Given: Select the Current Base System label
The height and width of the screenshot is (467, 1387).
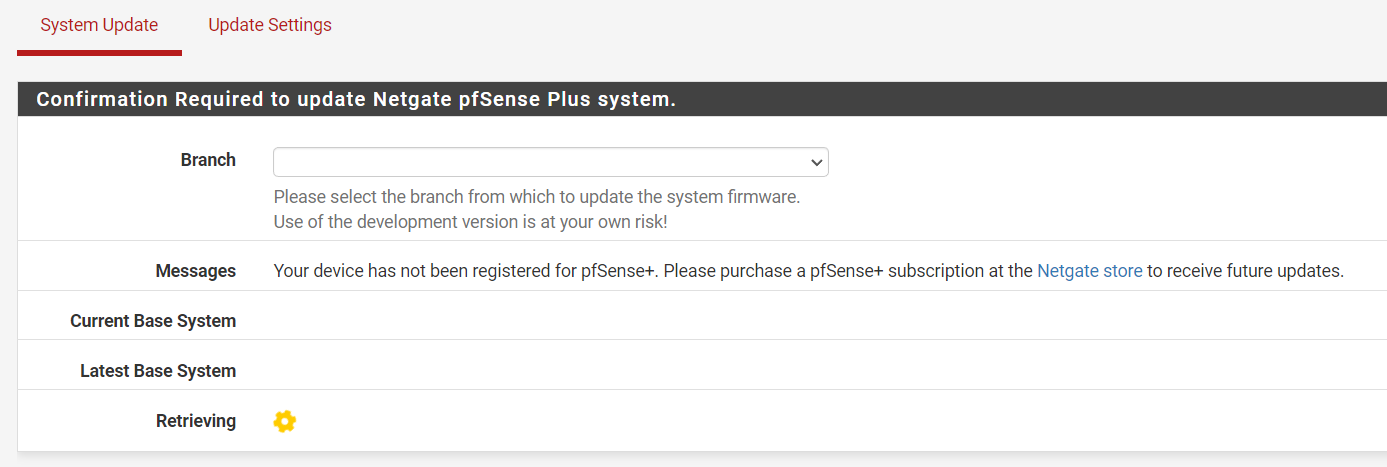Looking at the screenshot, I should coord(153,321).
